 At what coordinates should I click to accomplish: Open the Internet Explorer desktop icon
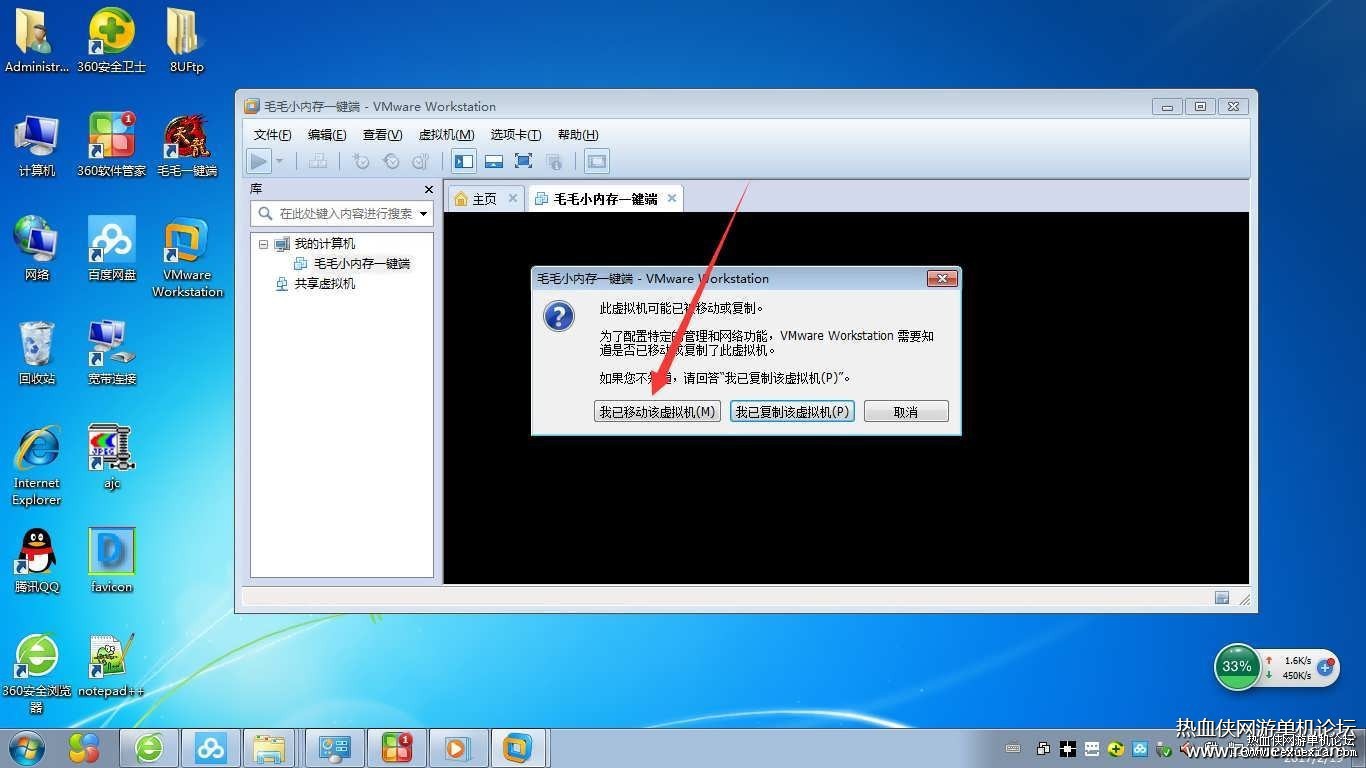(37, 465)
